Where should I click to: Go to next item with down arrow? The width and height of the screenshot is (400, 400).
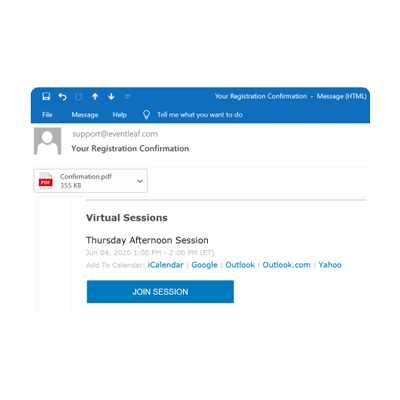[x=111, y=96]
